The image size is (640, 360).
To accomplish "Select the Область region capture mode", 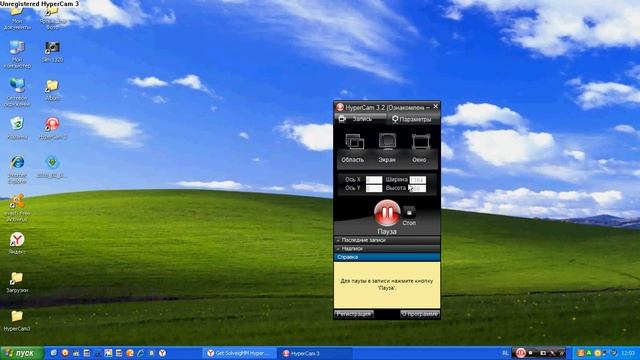I will 353,148.
